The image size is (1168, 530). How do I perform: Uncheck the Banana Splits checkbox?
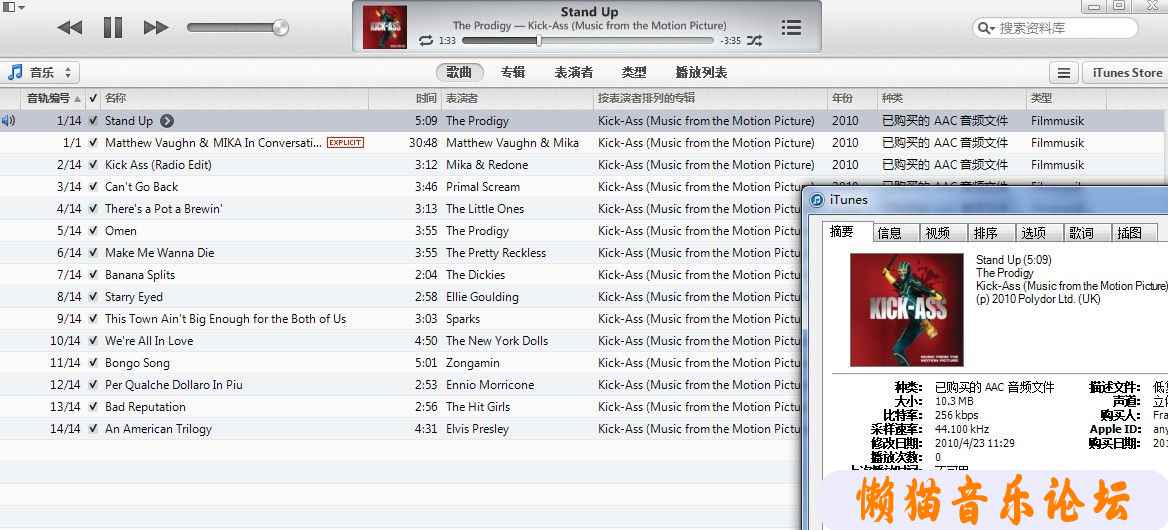coord(93,275)
